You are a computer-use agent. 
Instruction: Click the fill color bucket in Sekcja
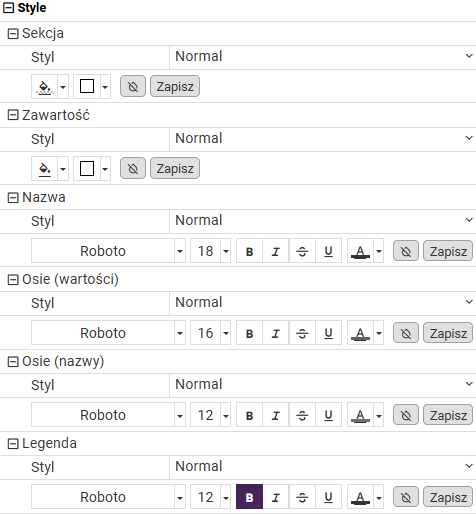pyautogui.click(x=45, y=87)
